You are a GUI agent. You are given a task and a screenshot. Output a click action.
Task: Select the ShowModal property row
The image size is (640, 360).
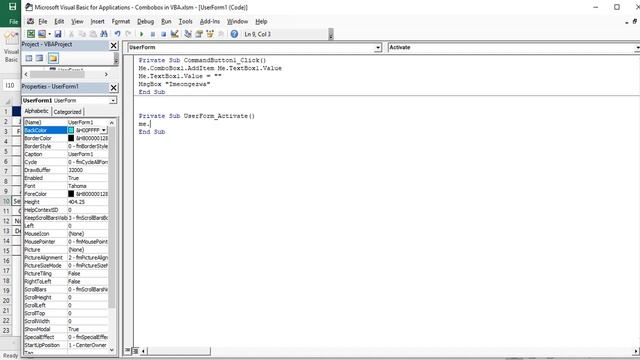pos(66,329)
